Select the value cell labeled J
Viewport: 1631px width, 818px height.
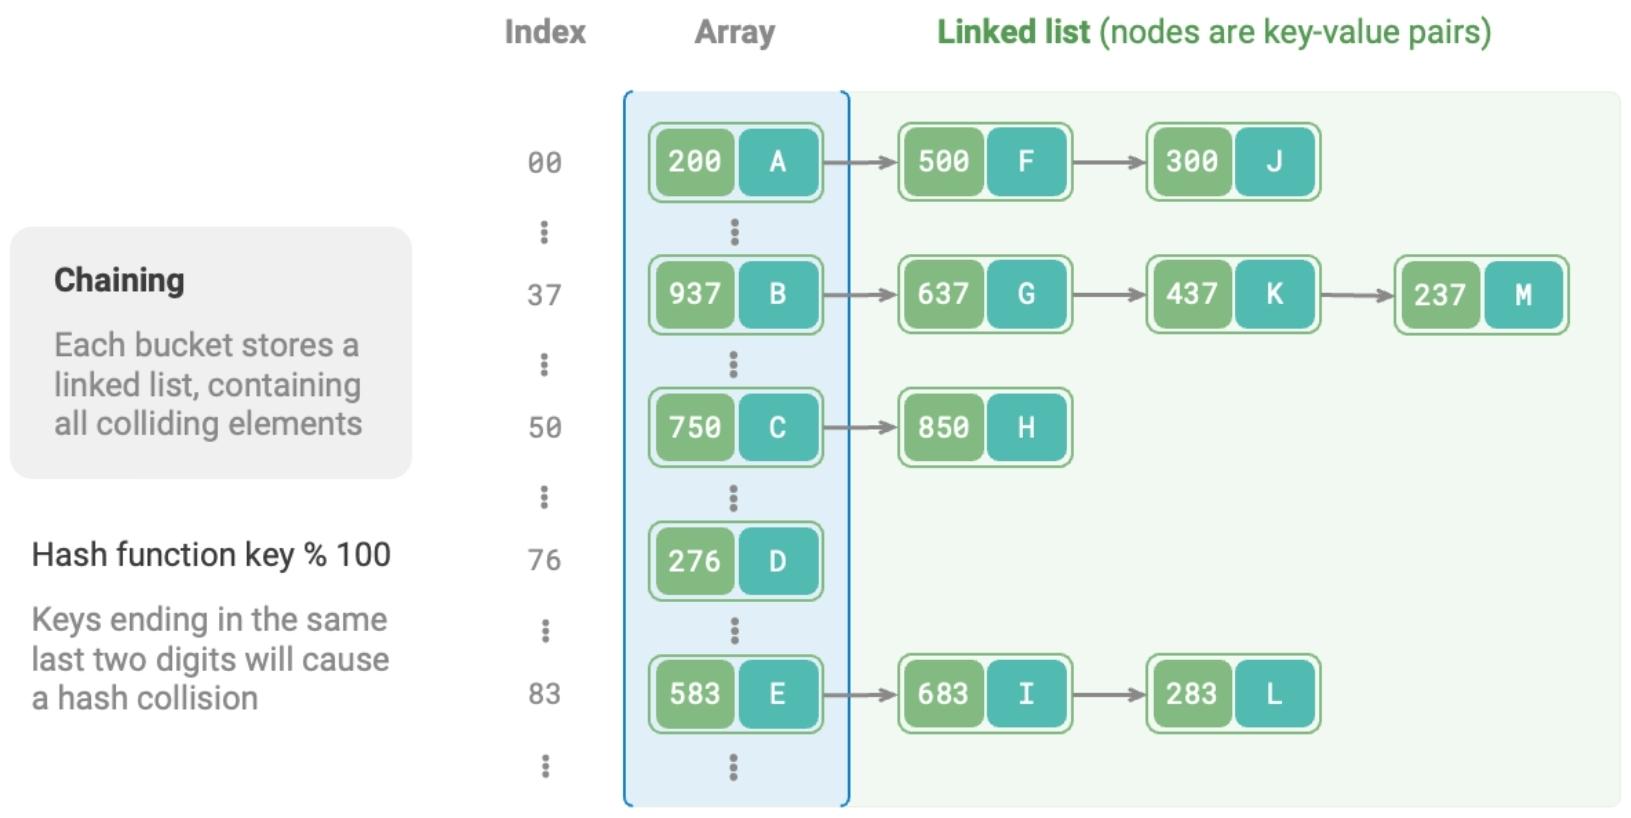click(1274, 162)
